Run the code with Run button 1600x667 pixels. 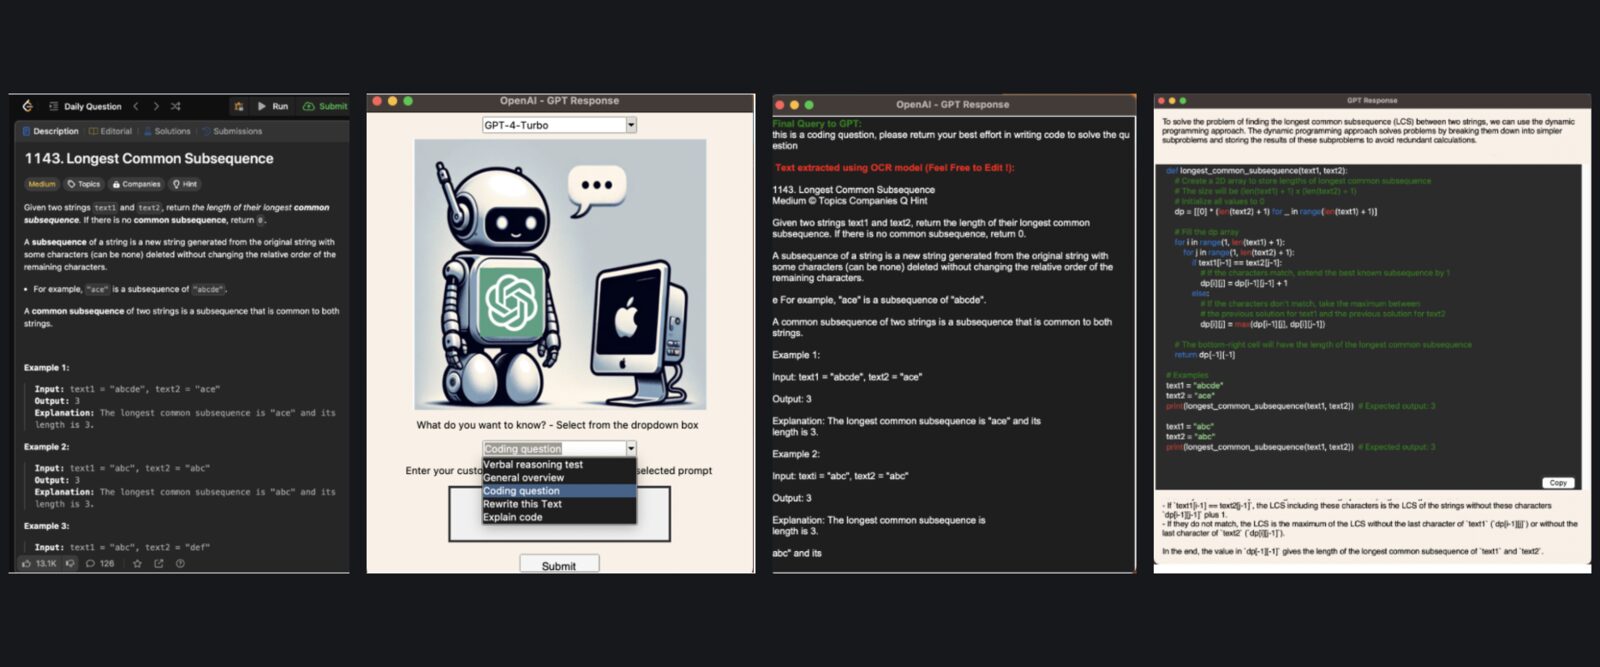pos(273,106)
